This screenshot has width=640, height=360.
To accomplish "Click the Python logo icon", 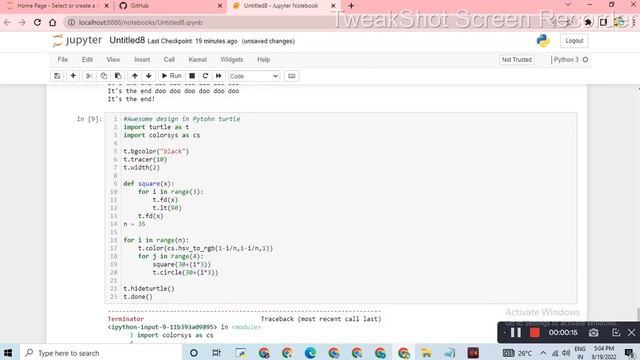I will pos(543,40).
